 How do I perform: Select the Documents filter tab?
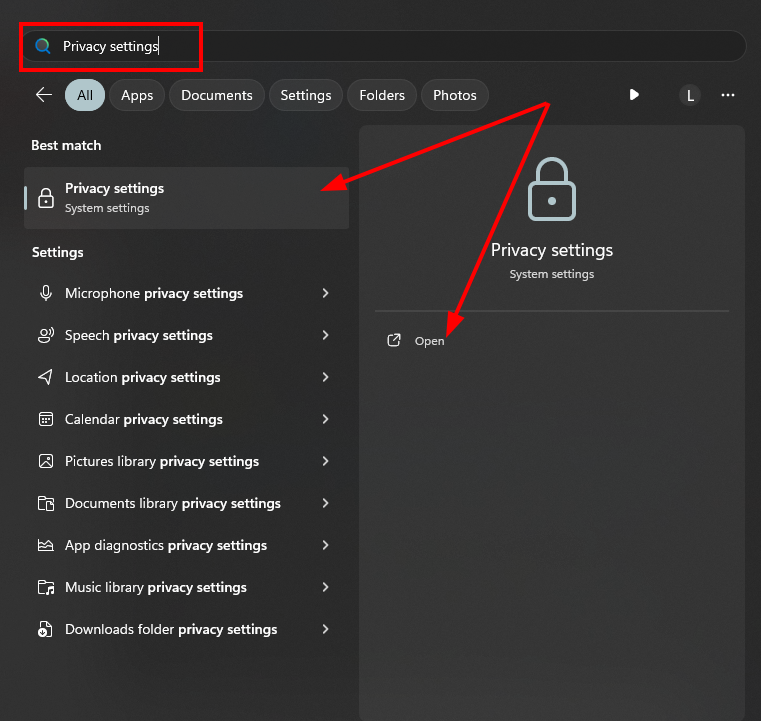(x=217, y=95)
